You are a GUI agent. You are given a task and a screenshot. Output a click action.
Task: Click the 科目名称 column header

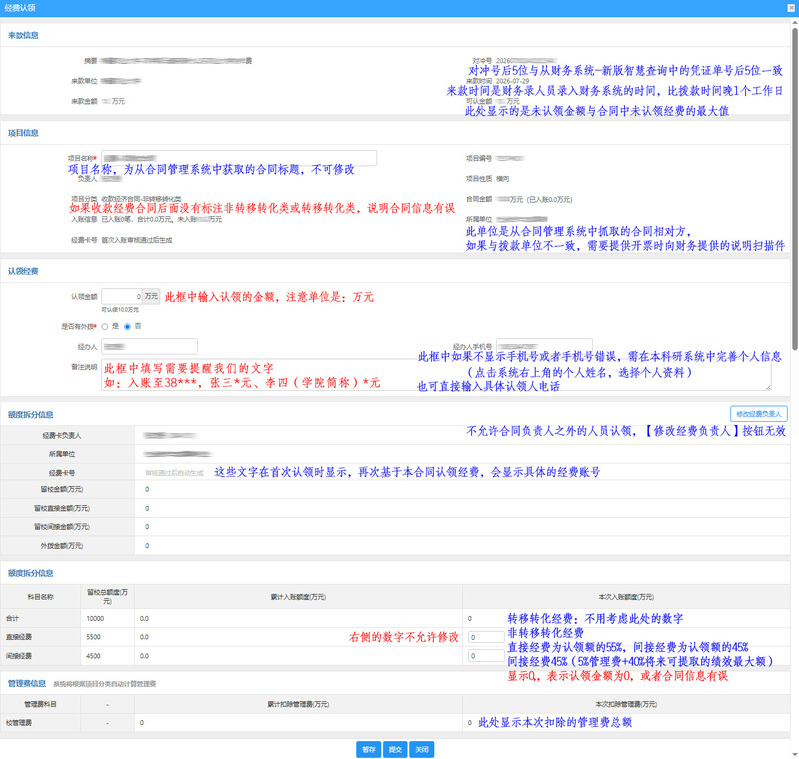click(40, 597)
